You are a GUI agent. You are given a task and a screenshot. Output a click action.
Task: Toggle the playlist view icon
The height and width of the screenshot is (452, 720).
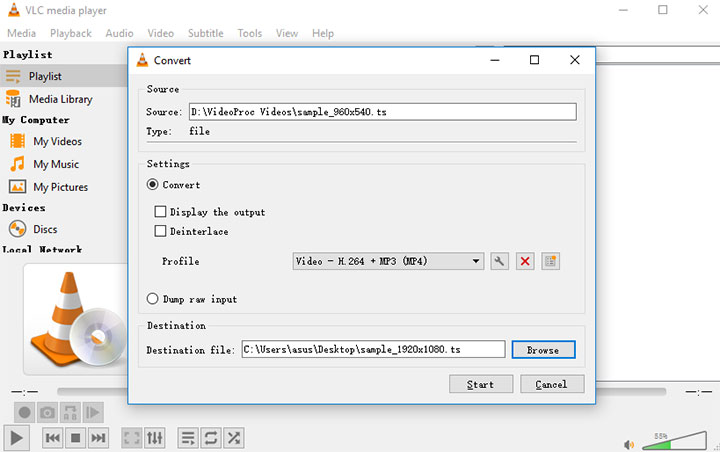point(188,438)
